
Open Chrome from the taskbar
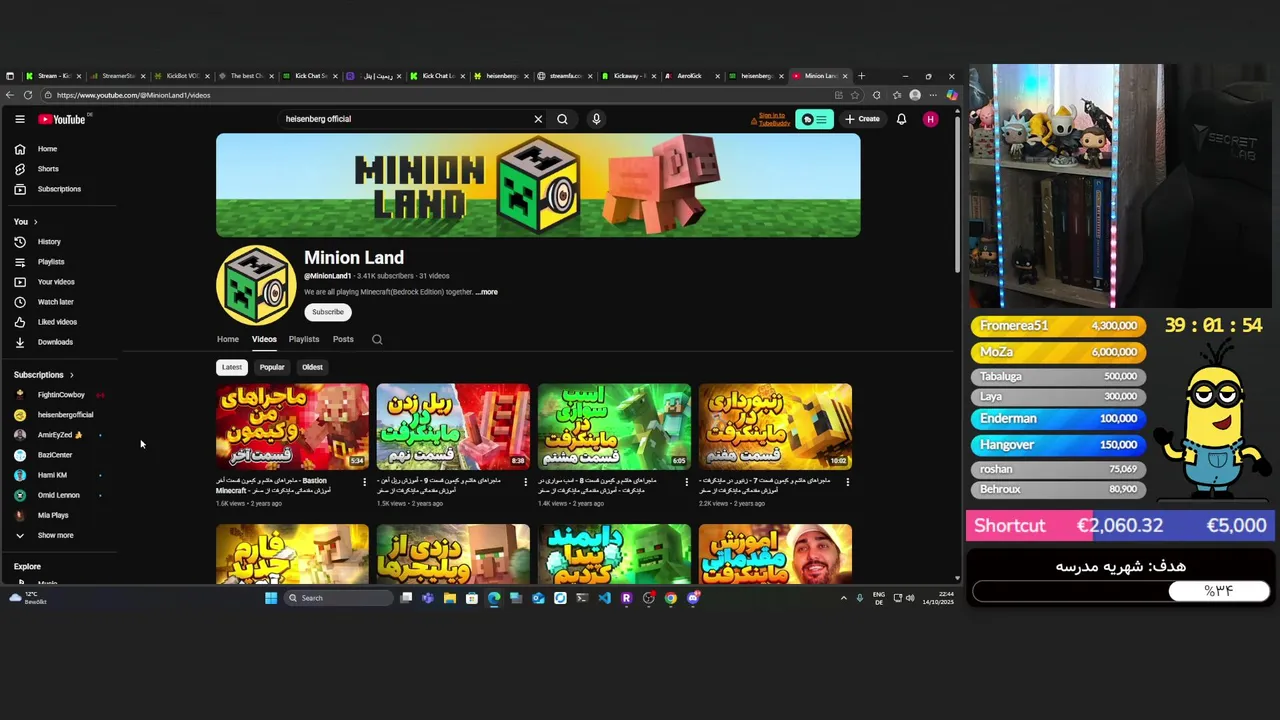pyautogui.click(x=671, y=598)
